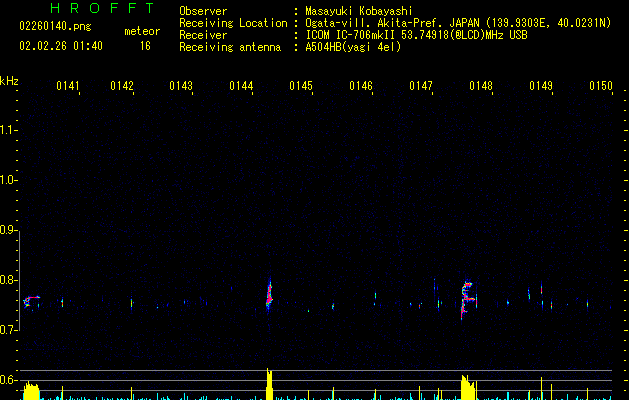
Task: Click the 0.9 frequency axis label
Action: point(8,230)
